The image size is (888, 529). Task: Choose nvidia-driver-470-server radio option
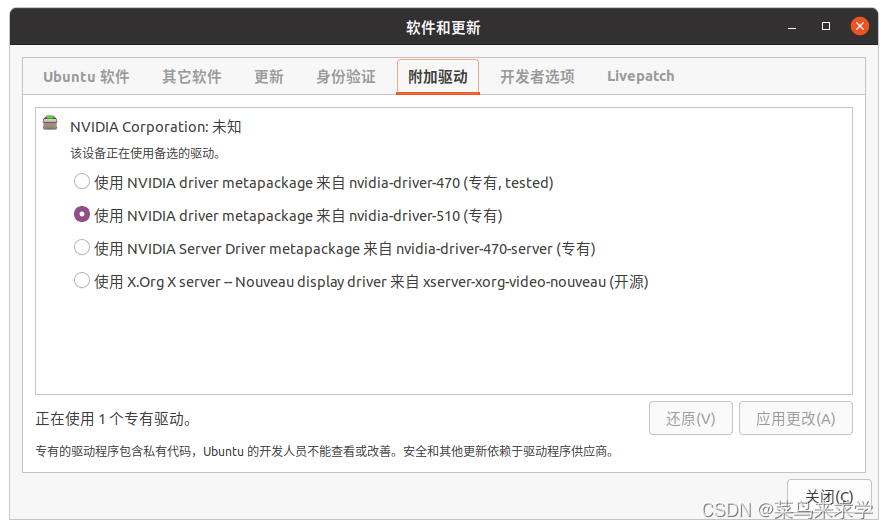pyautogui.click(x=82, y=247)
